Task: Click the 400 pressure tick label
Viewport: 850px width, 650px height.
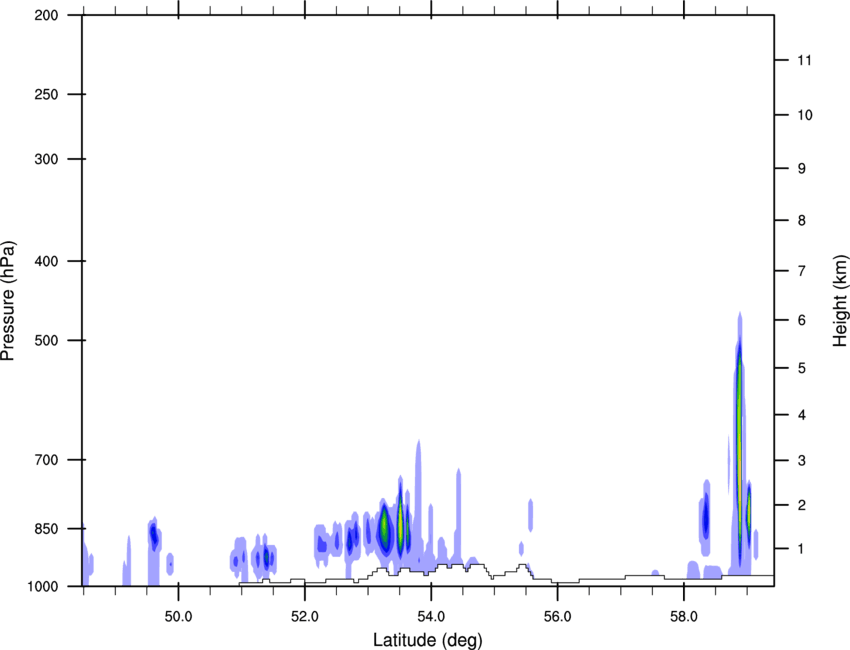Action: pos(46,261)
